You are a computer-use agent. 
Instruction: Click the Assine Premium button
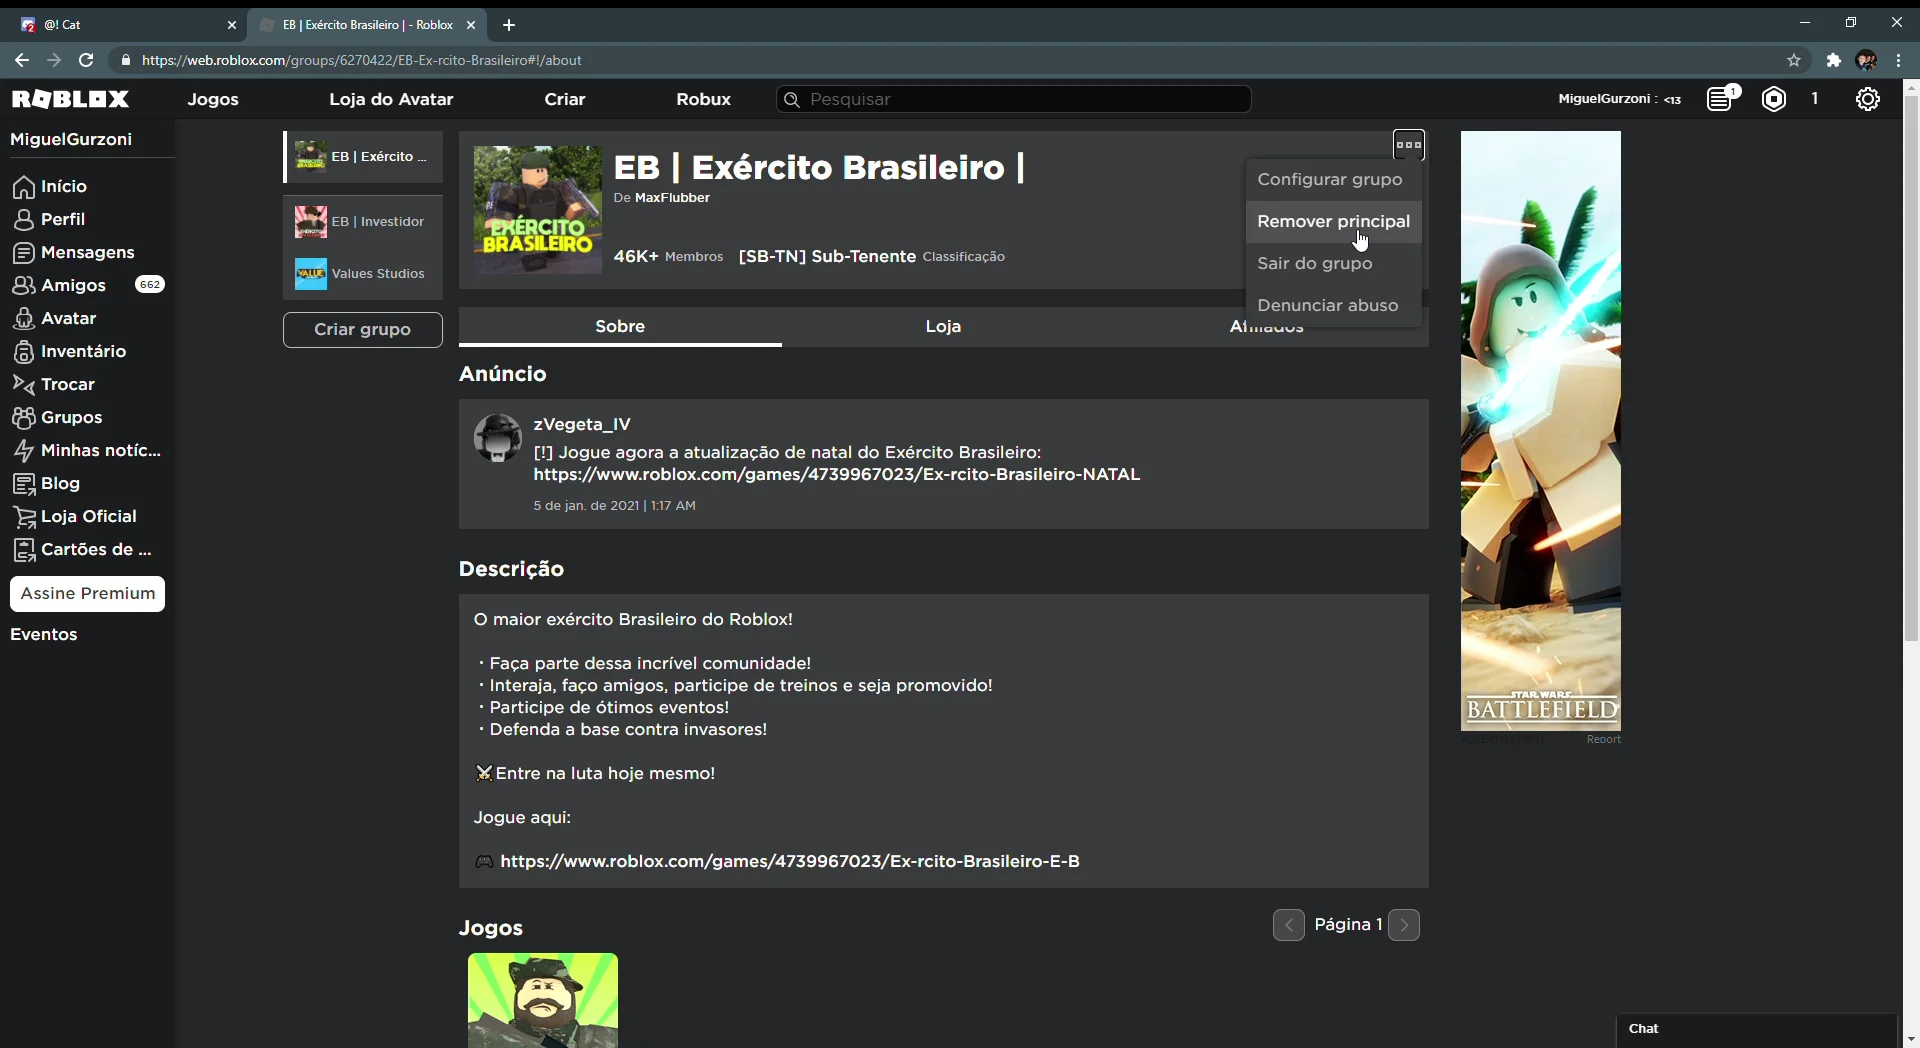[x=88, y=594]
